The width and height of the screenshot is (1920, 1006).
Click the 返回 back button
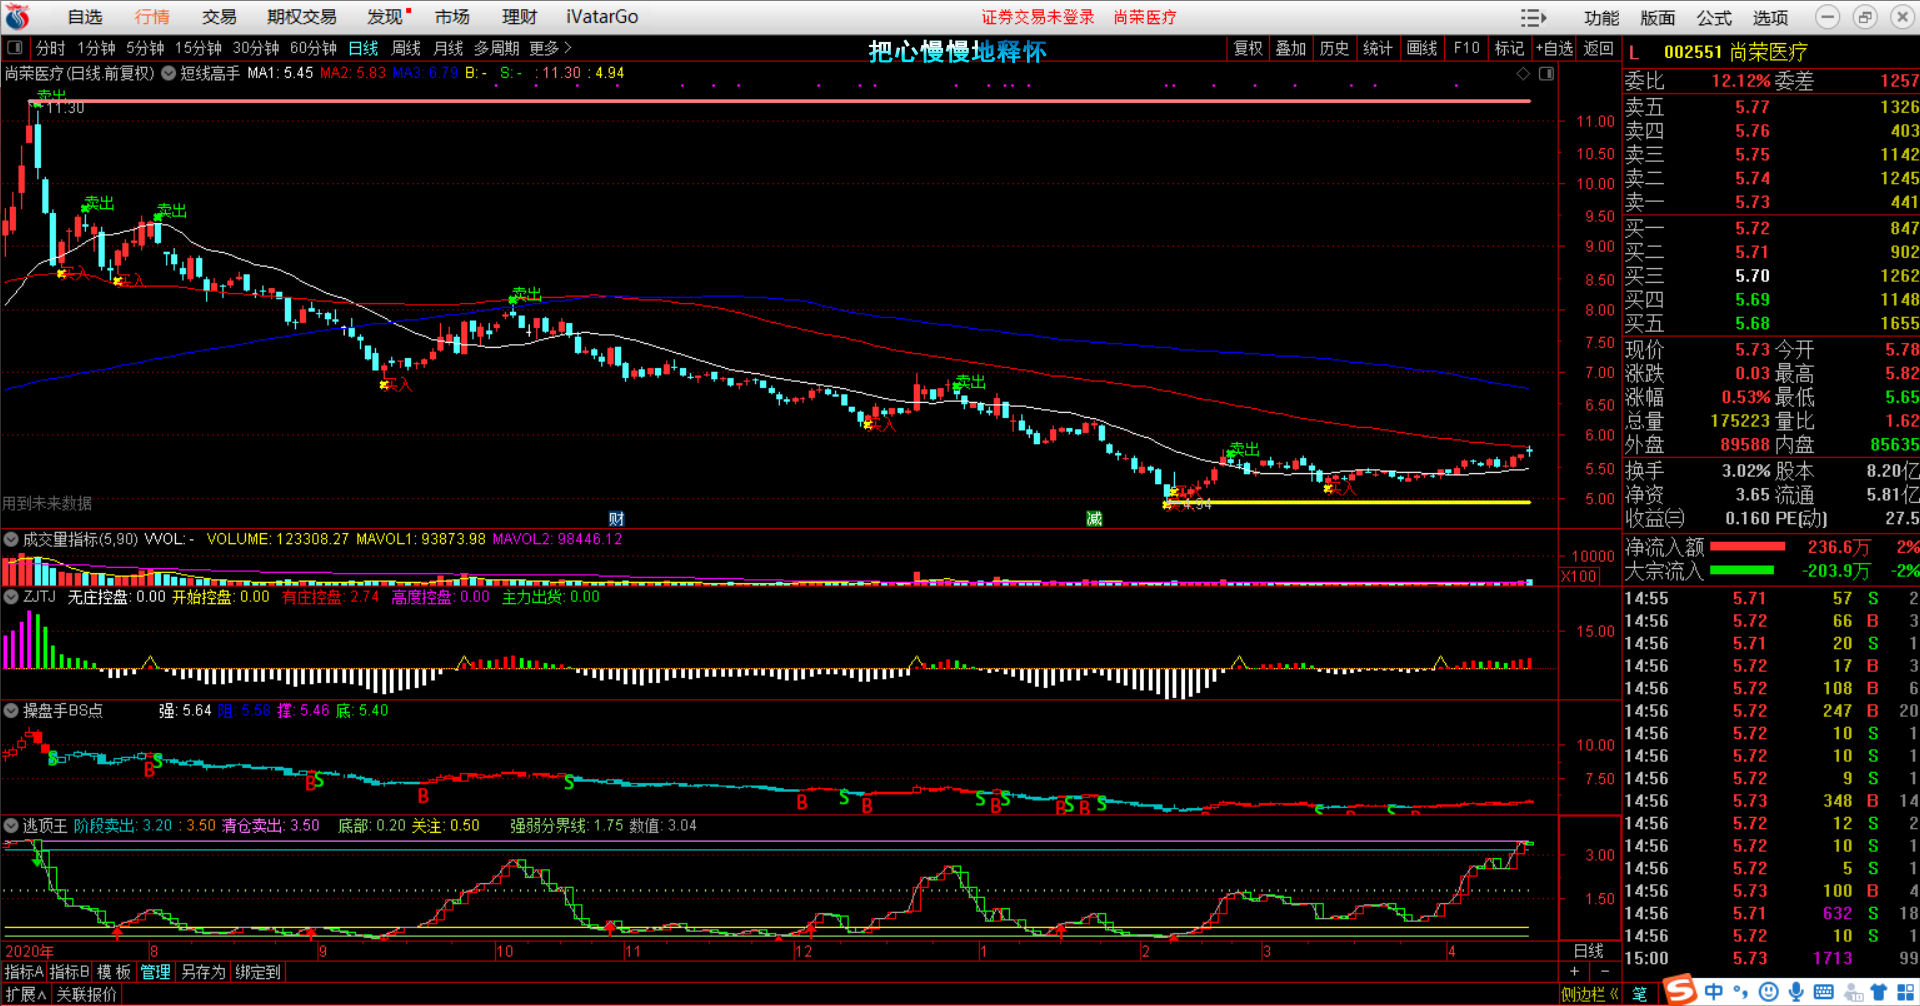click(1598, 48)
